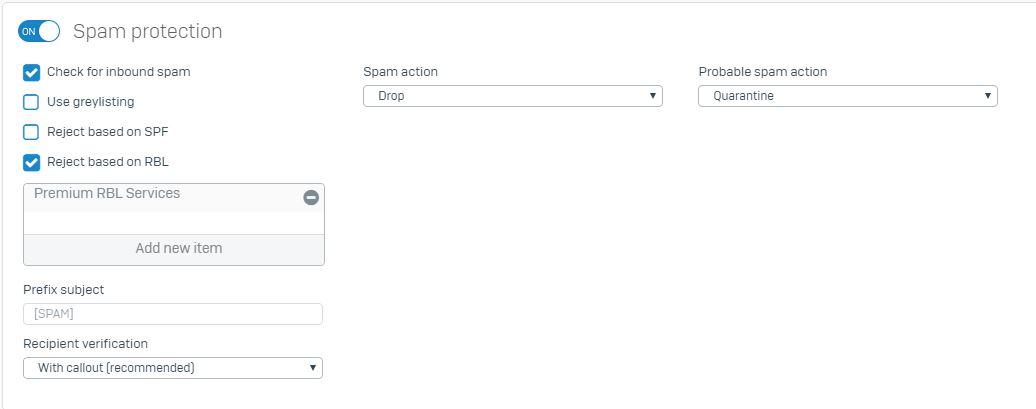Click the Reject based on SPF label text
Viewport: 1036px width, 409px height.
click(x=100, y=132)
